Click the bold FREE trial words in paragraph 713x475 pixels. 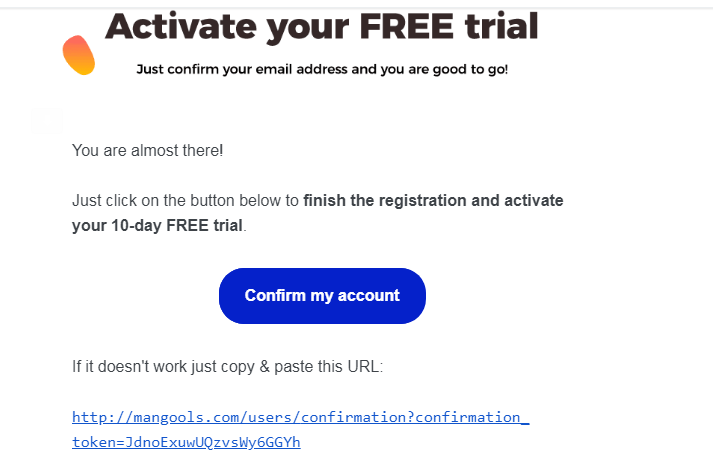[x=204, y=225]
